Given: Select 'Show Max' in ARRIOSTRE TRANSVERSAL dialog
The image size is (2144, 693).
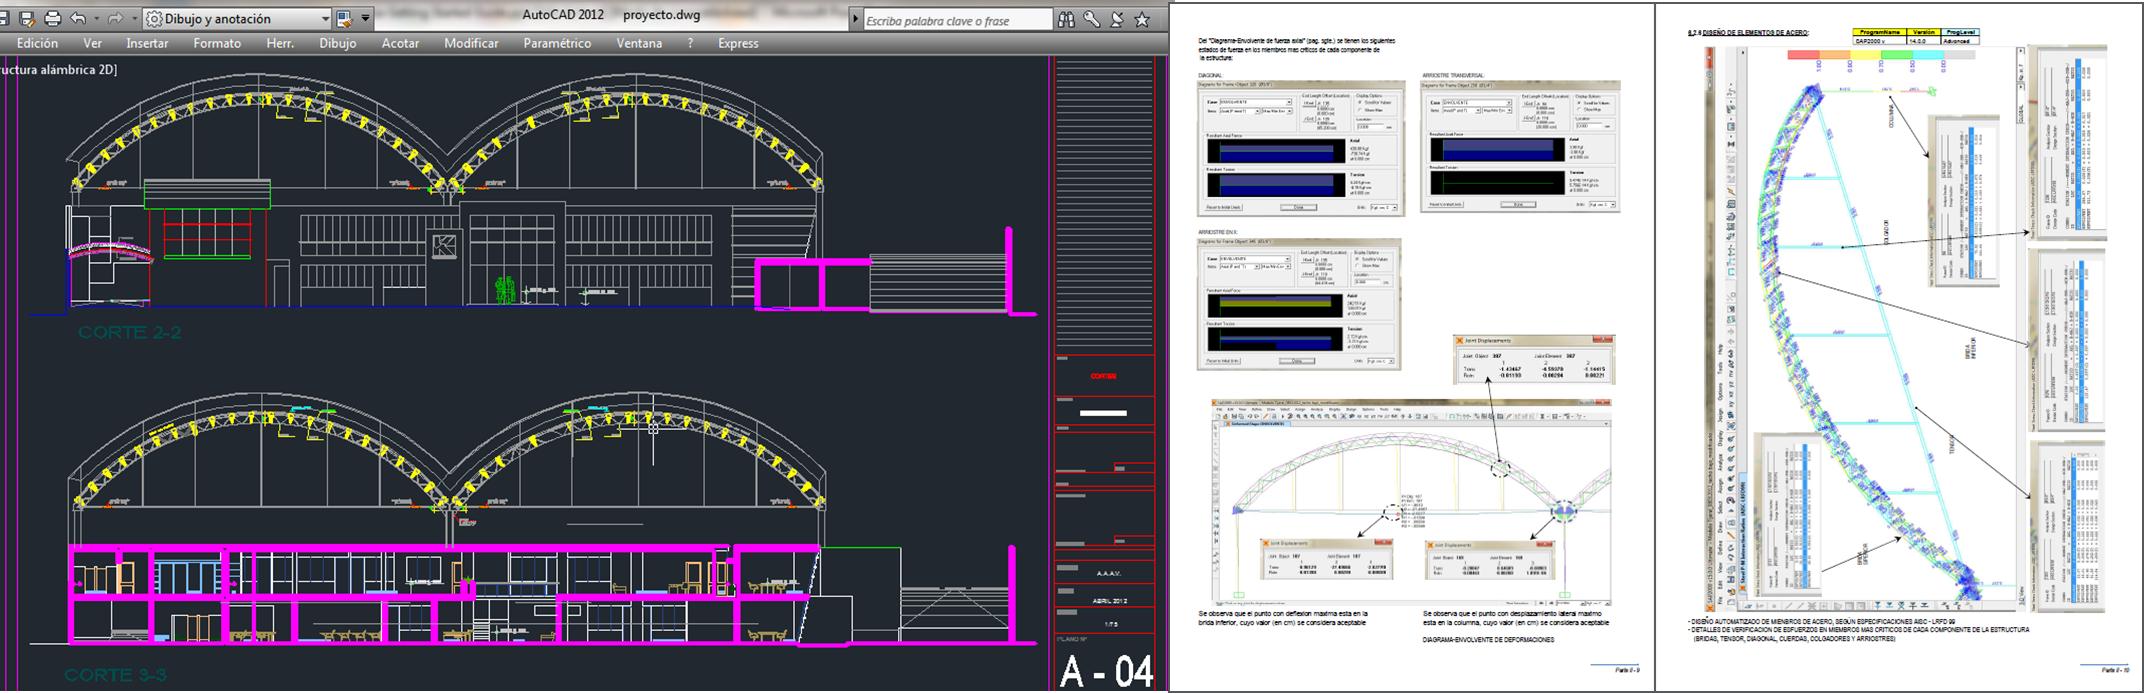Looking at the screenshot, I should click(1581, 110).
